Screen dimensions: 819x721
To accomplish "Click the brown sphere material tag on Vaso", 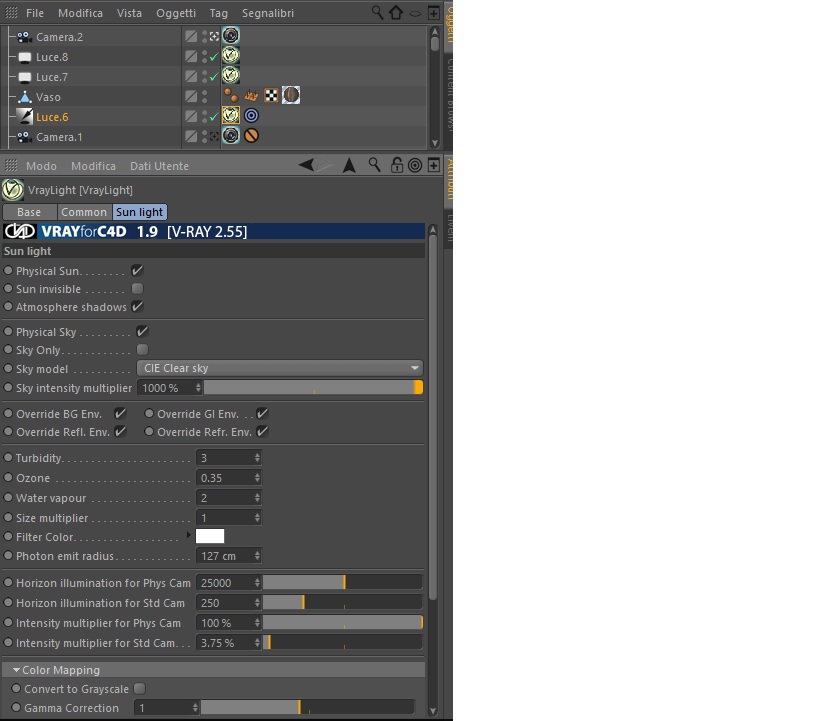I will pyautogui.click(x=291, y=95).
